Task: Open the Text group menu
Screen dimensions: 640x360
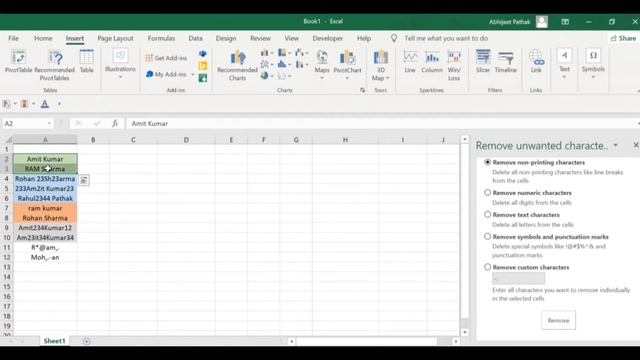Action: [564, 63]
